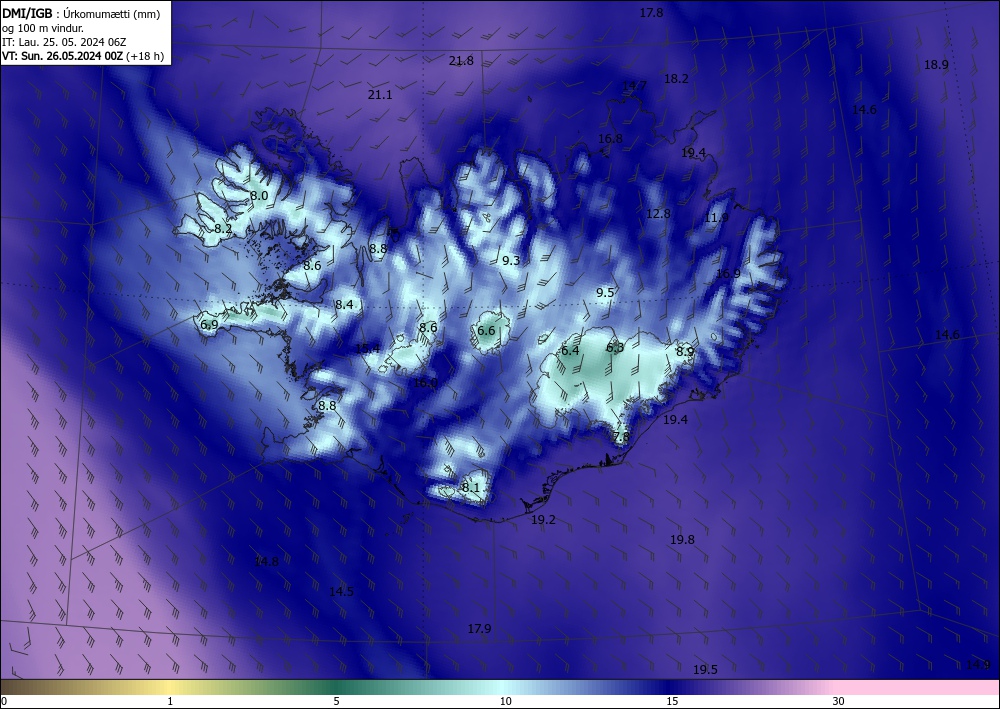Click the color scale tick labeled 1
This screenshot has height=709, width=1000.
(170, 701)
